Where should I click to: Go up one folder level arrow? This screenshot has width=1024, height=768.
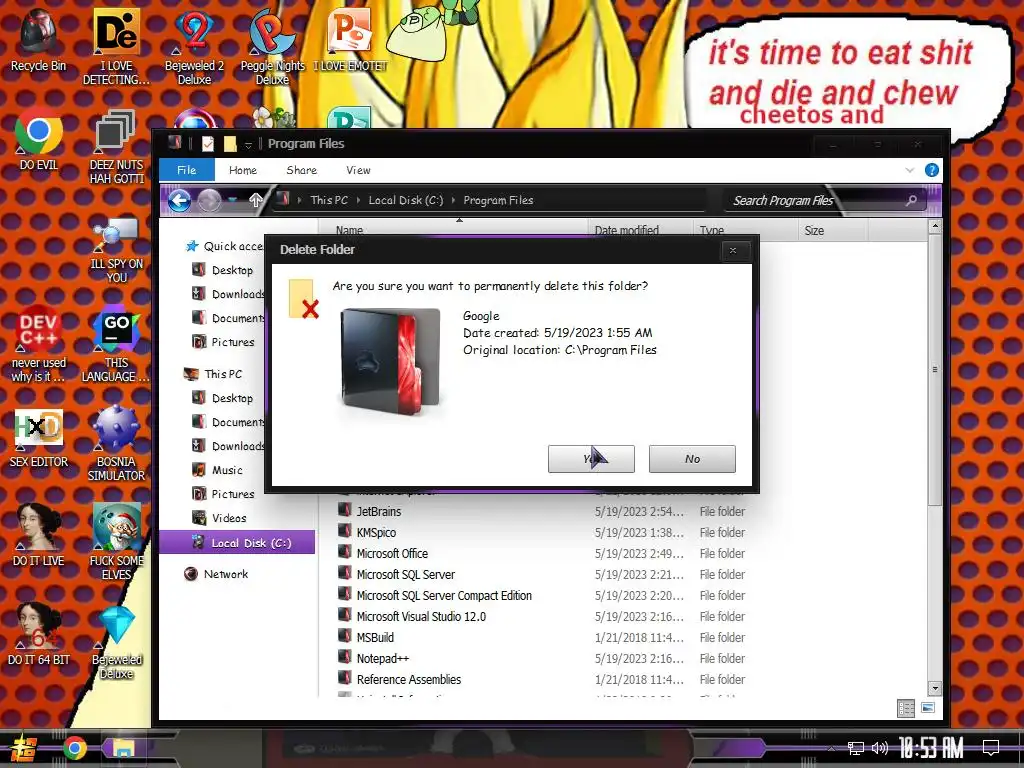256,200
